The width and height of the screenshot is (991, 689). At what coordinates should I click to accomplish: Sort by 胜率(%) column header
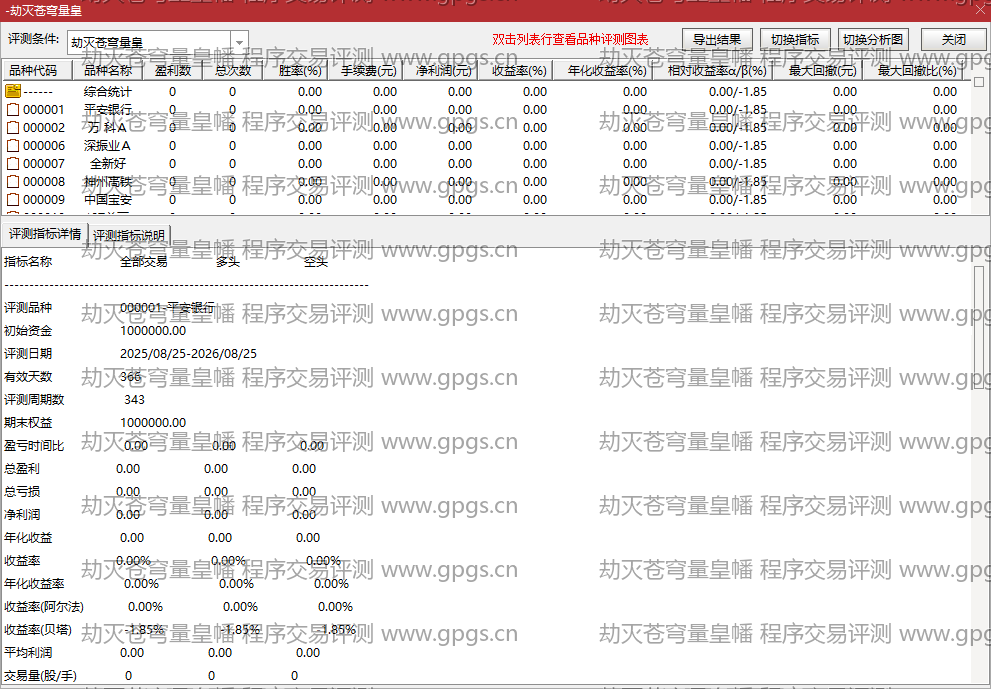point(300,70)
